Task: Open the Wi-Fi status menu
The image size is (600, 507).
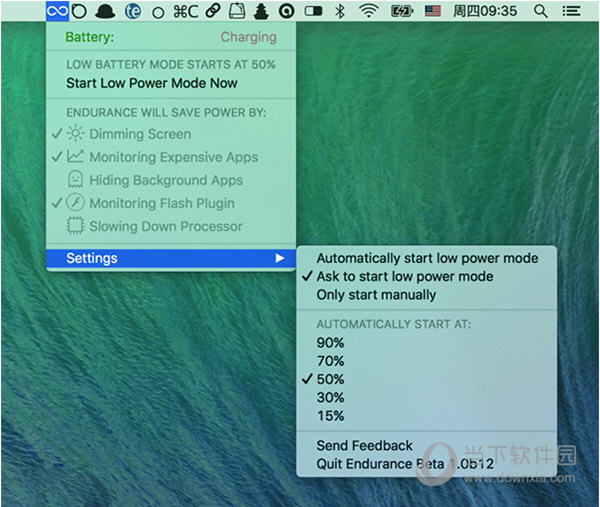Action: point(369,11)
